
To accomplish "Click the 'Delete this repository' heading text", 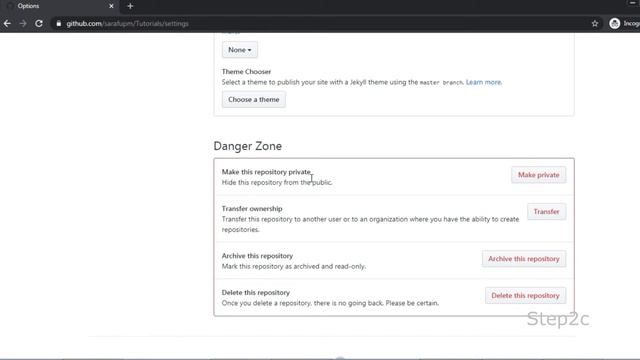I will pos(256,293).
